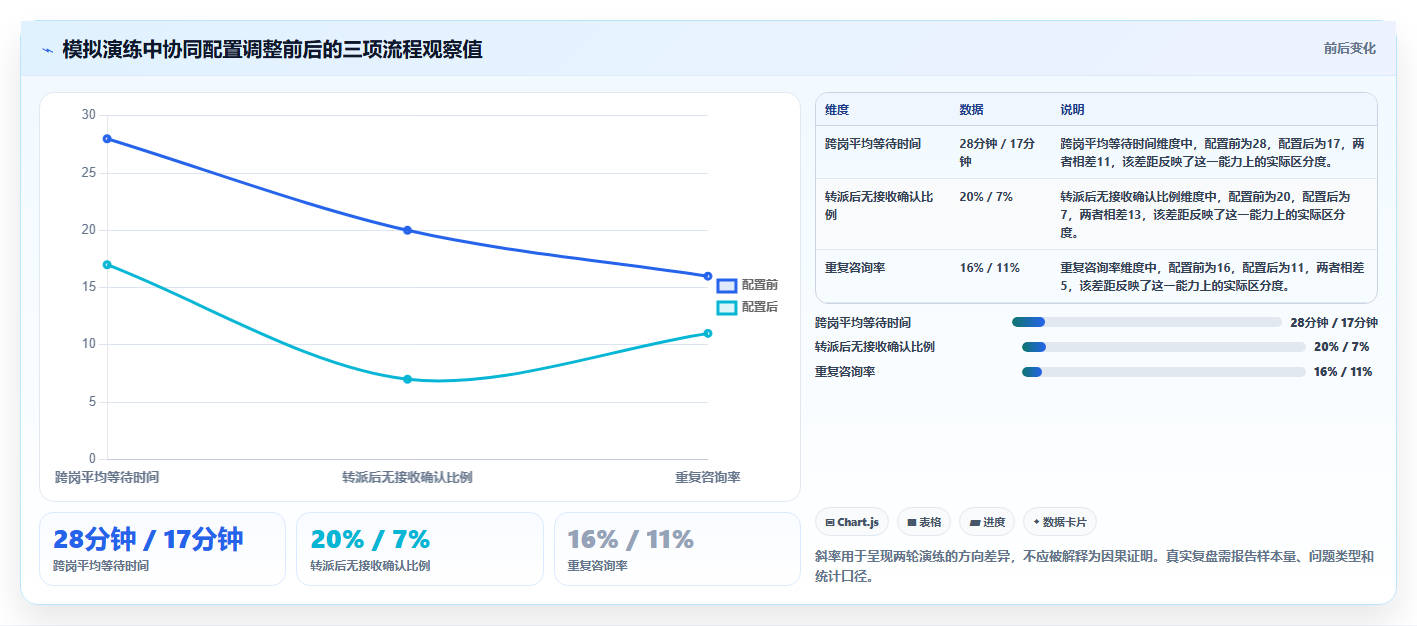Viewport: 1417px width, 626px height.
Task: Click the icon in the Chart.js tag
Action: [830, 522]
